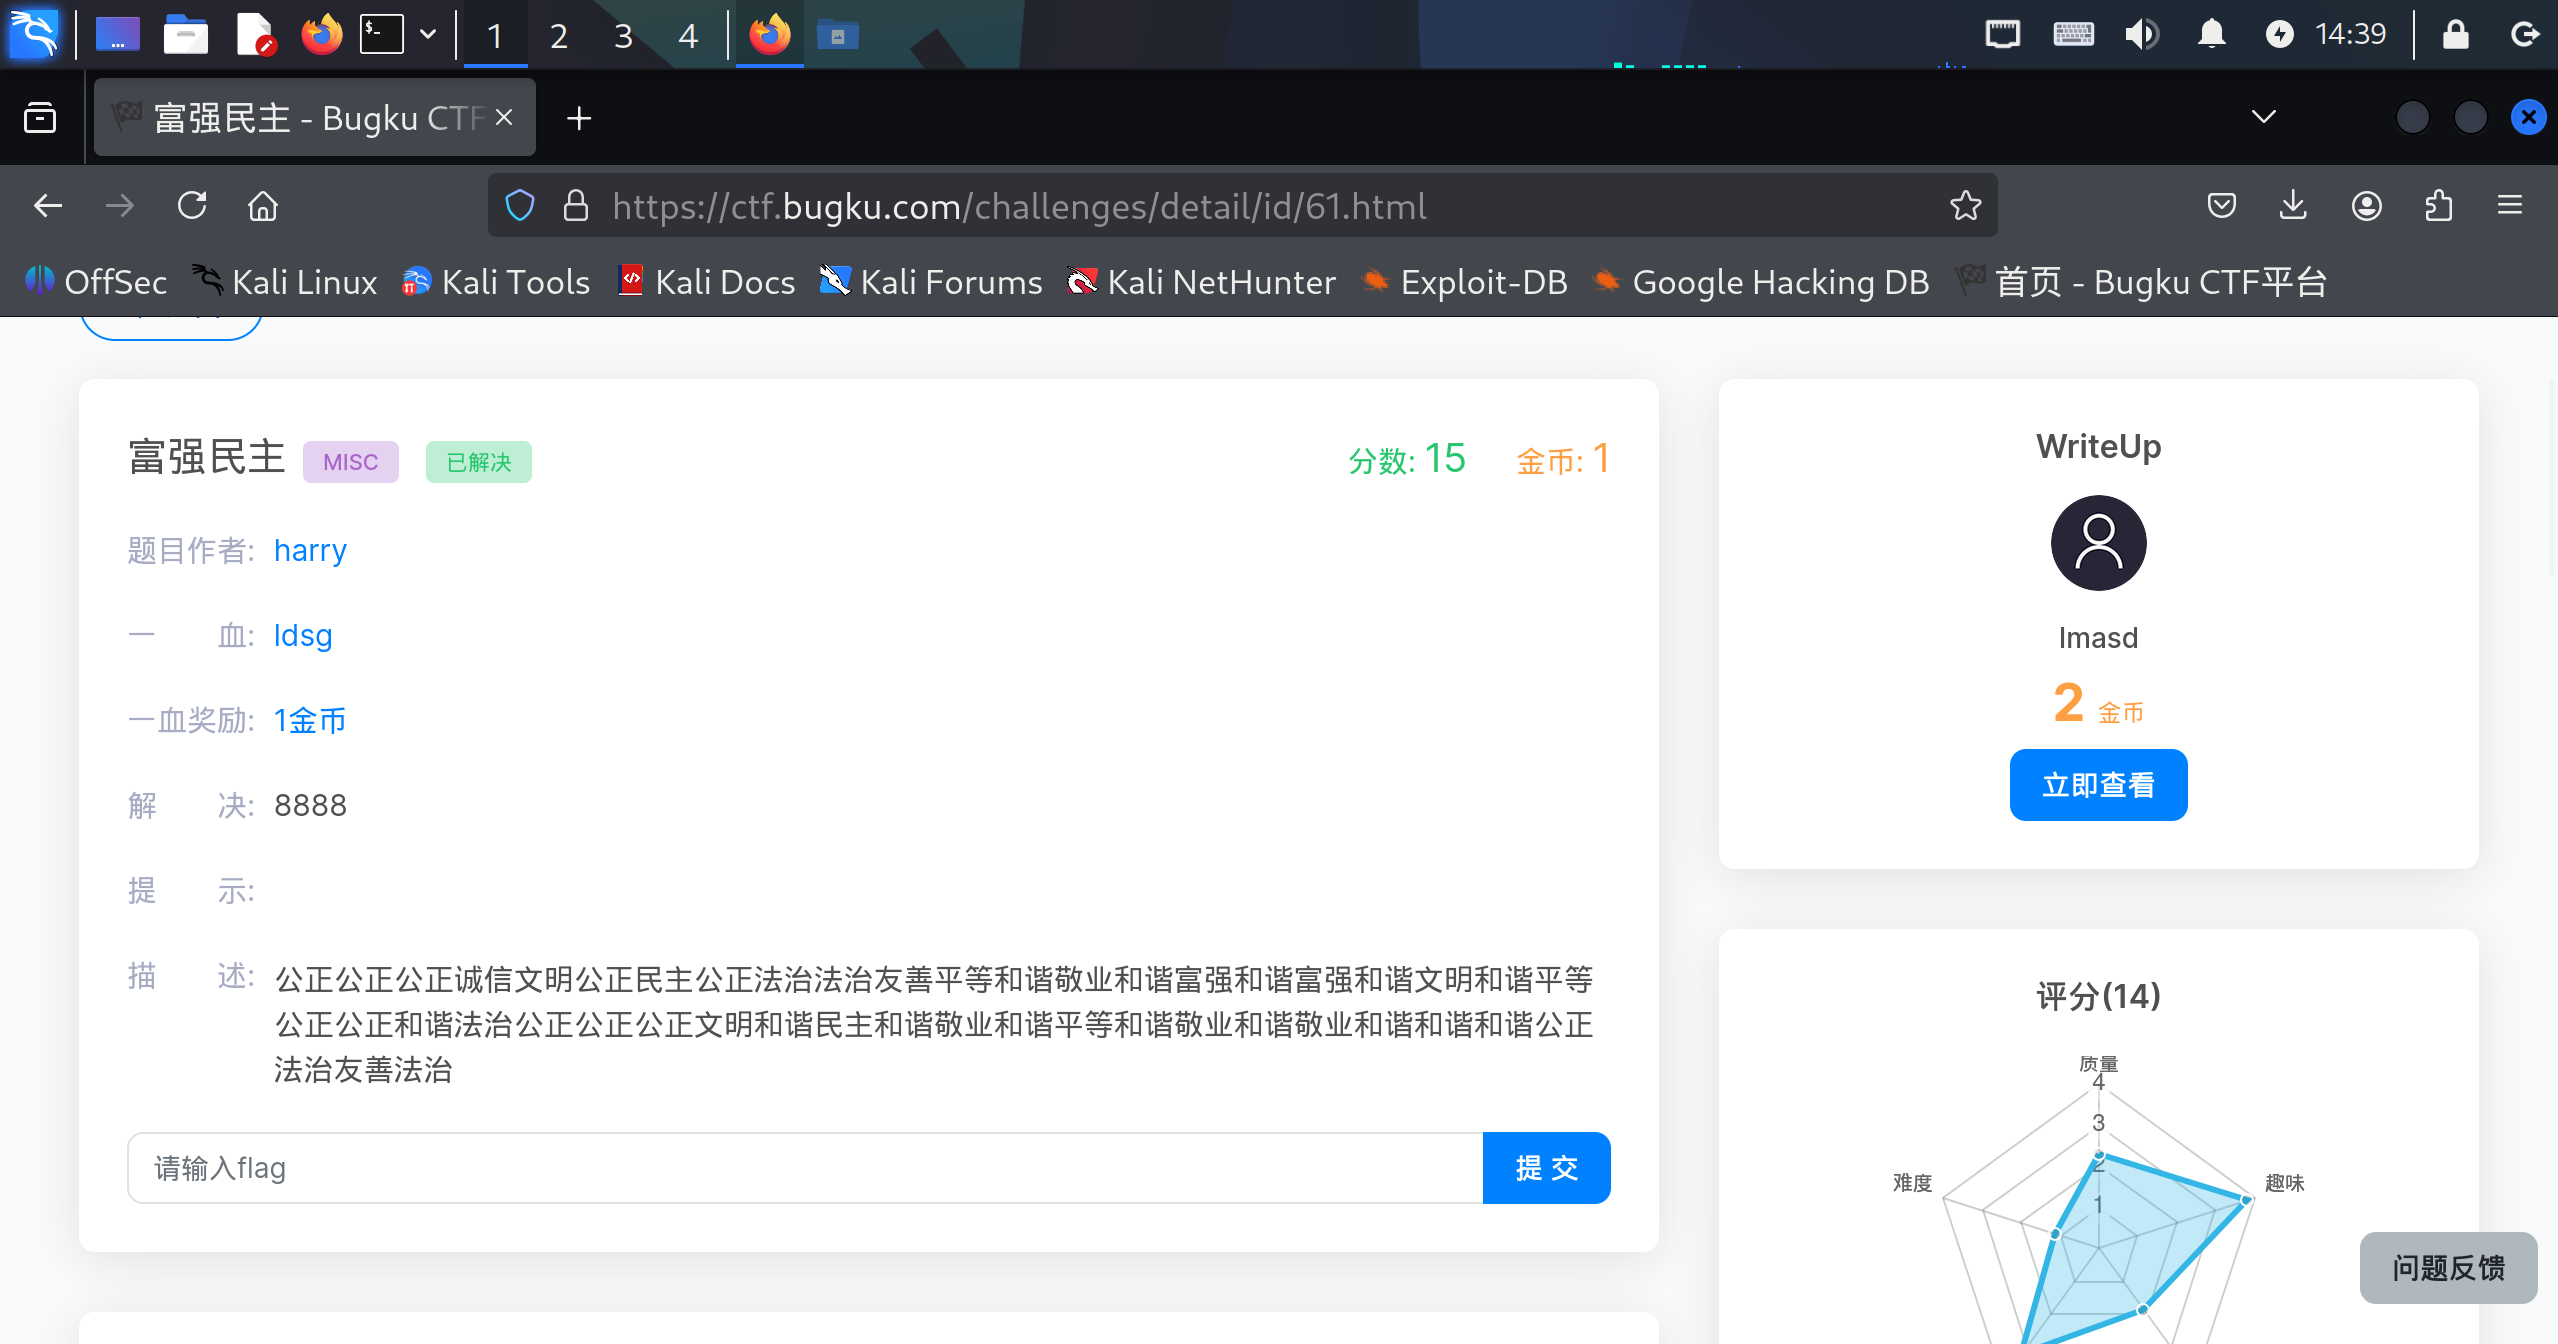The image size is (2558, 1344).
Task: Open the Kali Tools bookmark
Action: tap(496, 282)
